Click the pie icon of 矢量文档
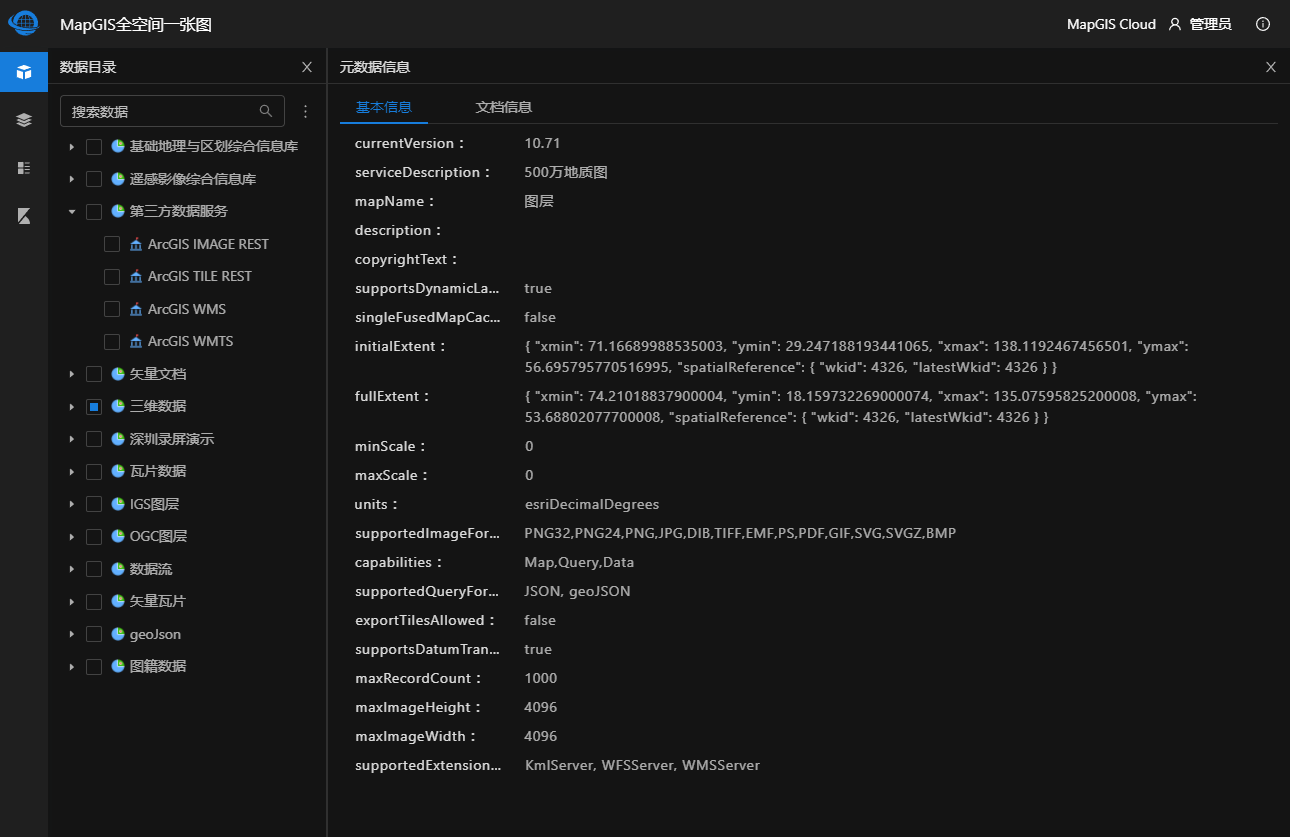Screen dimensions: 1290x837 [118, 374]
